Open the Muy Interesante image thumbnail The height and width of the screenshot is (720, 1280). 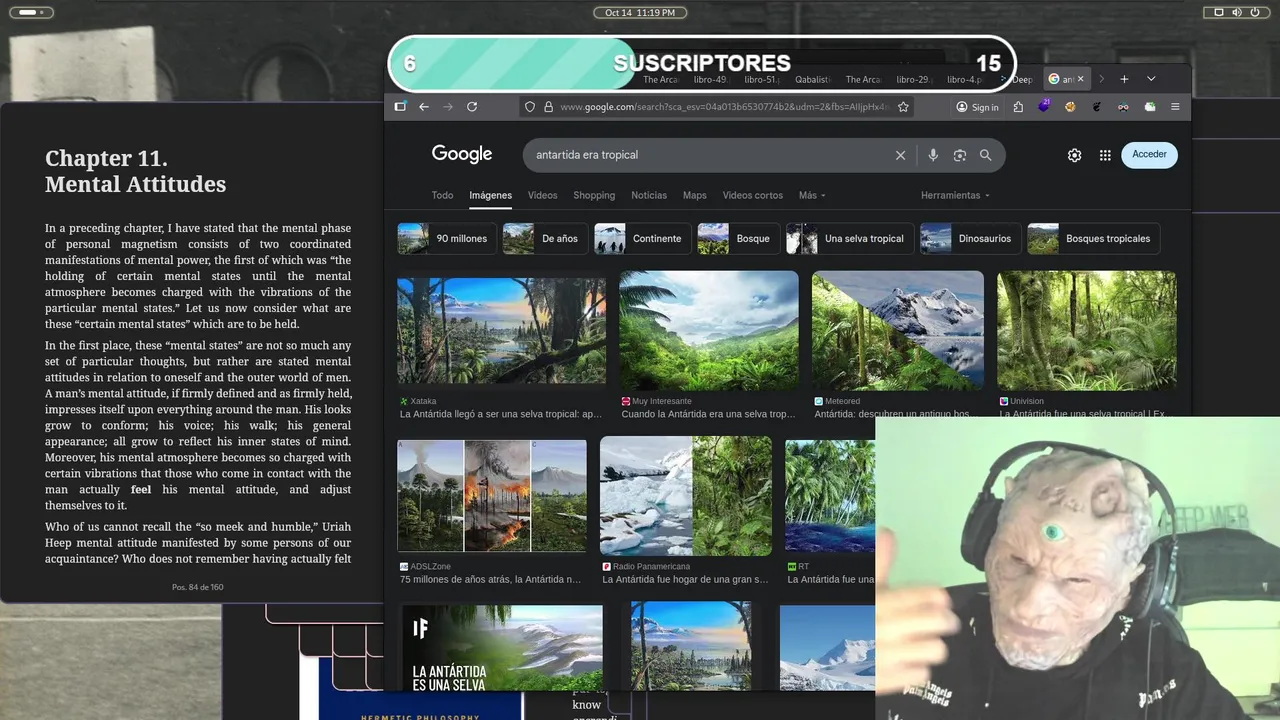(x=709, y=331)
